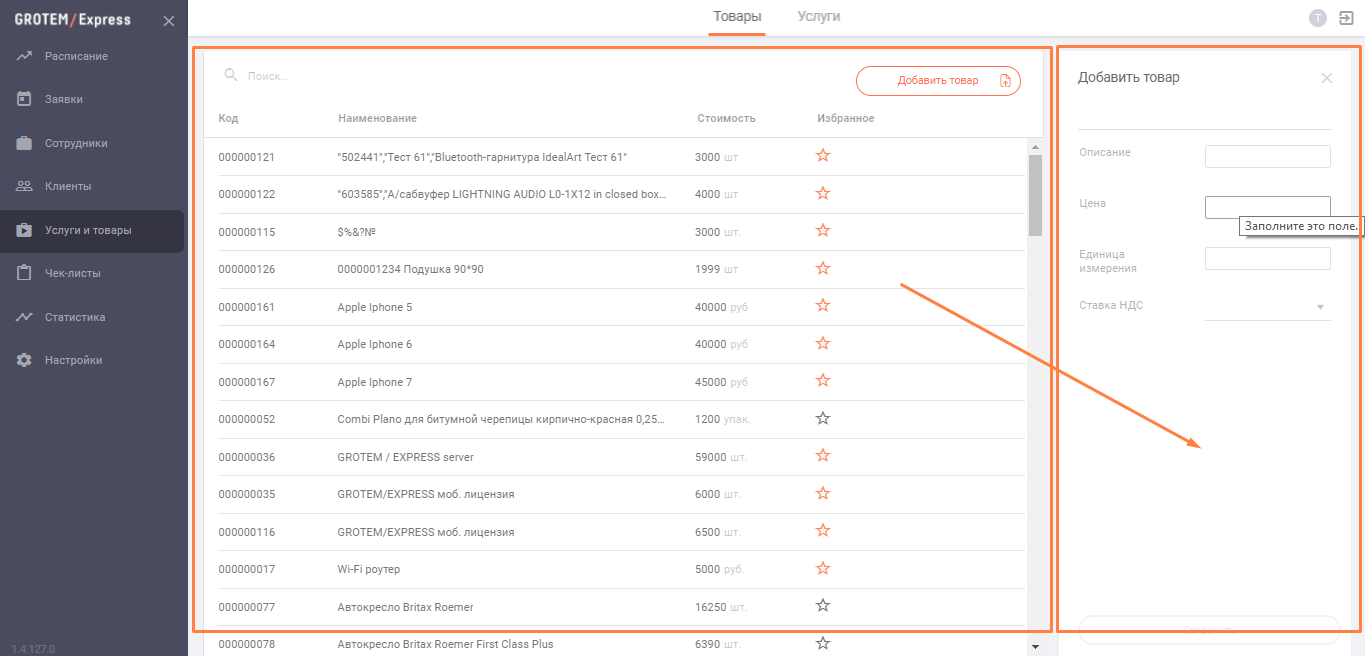The height and width of the screenshot is (656, 1365).
Task: Open the Расписание schedule icon
Action: click(x=25, y=56)
